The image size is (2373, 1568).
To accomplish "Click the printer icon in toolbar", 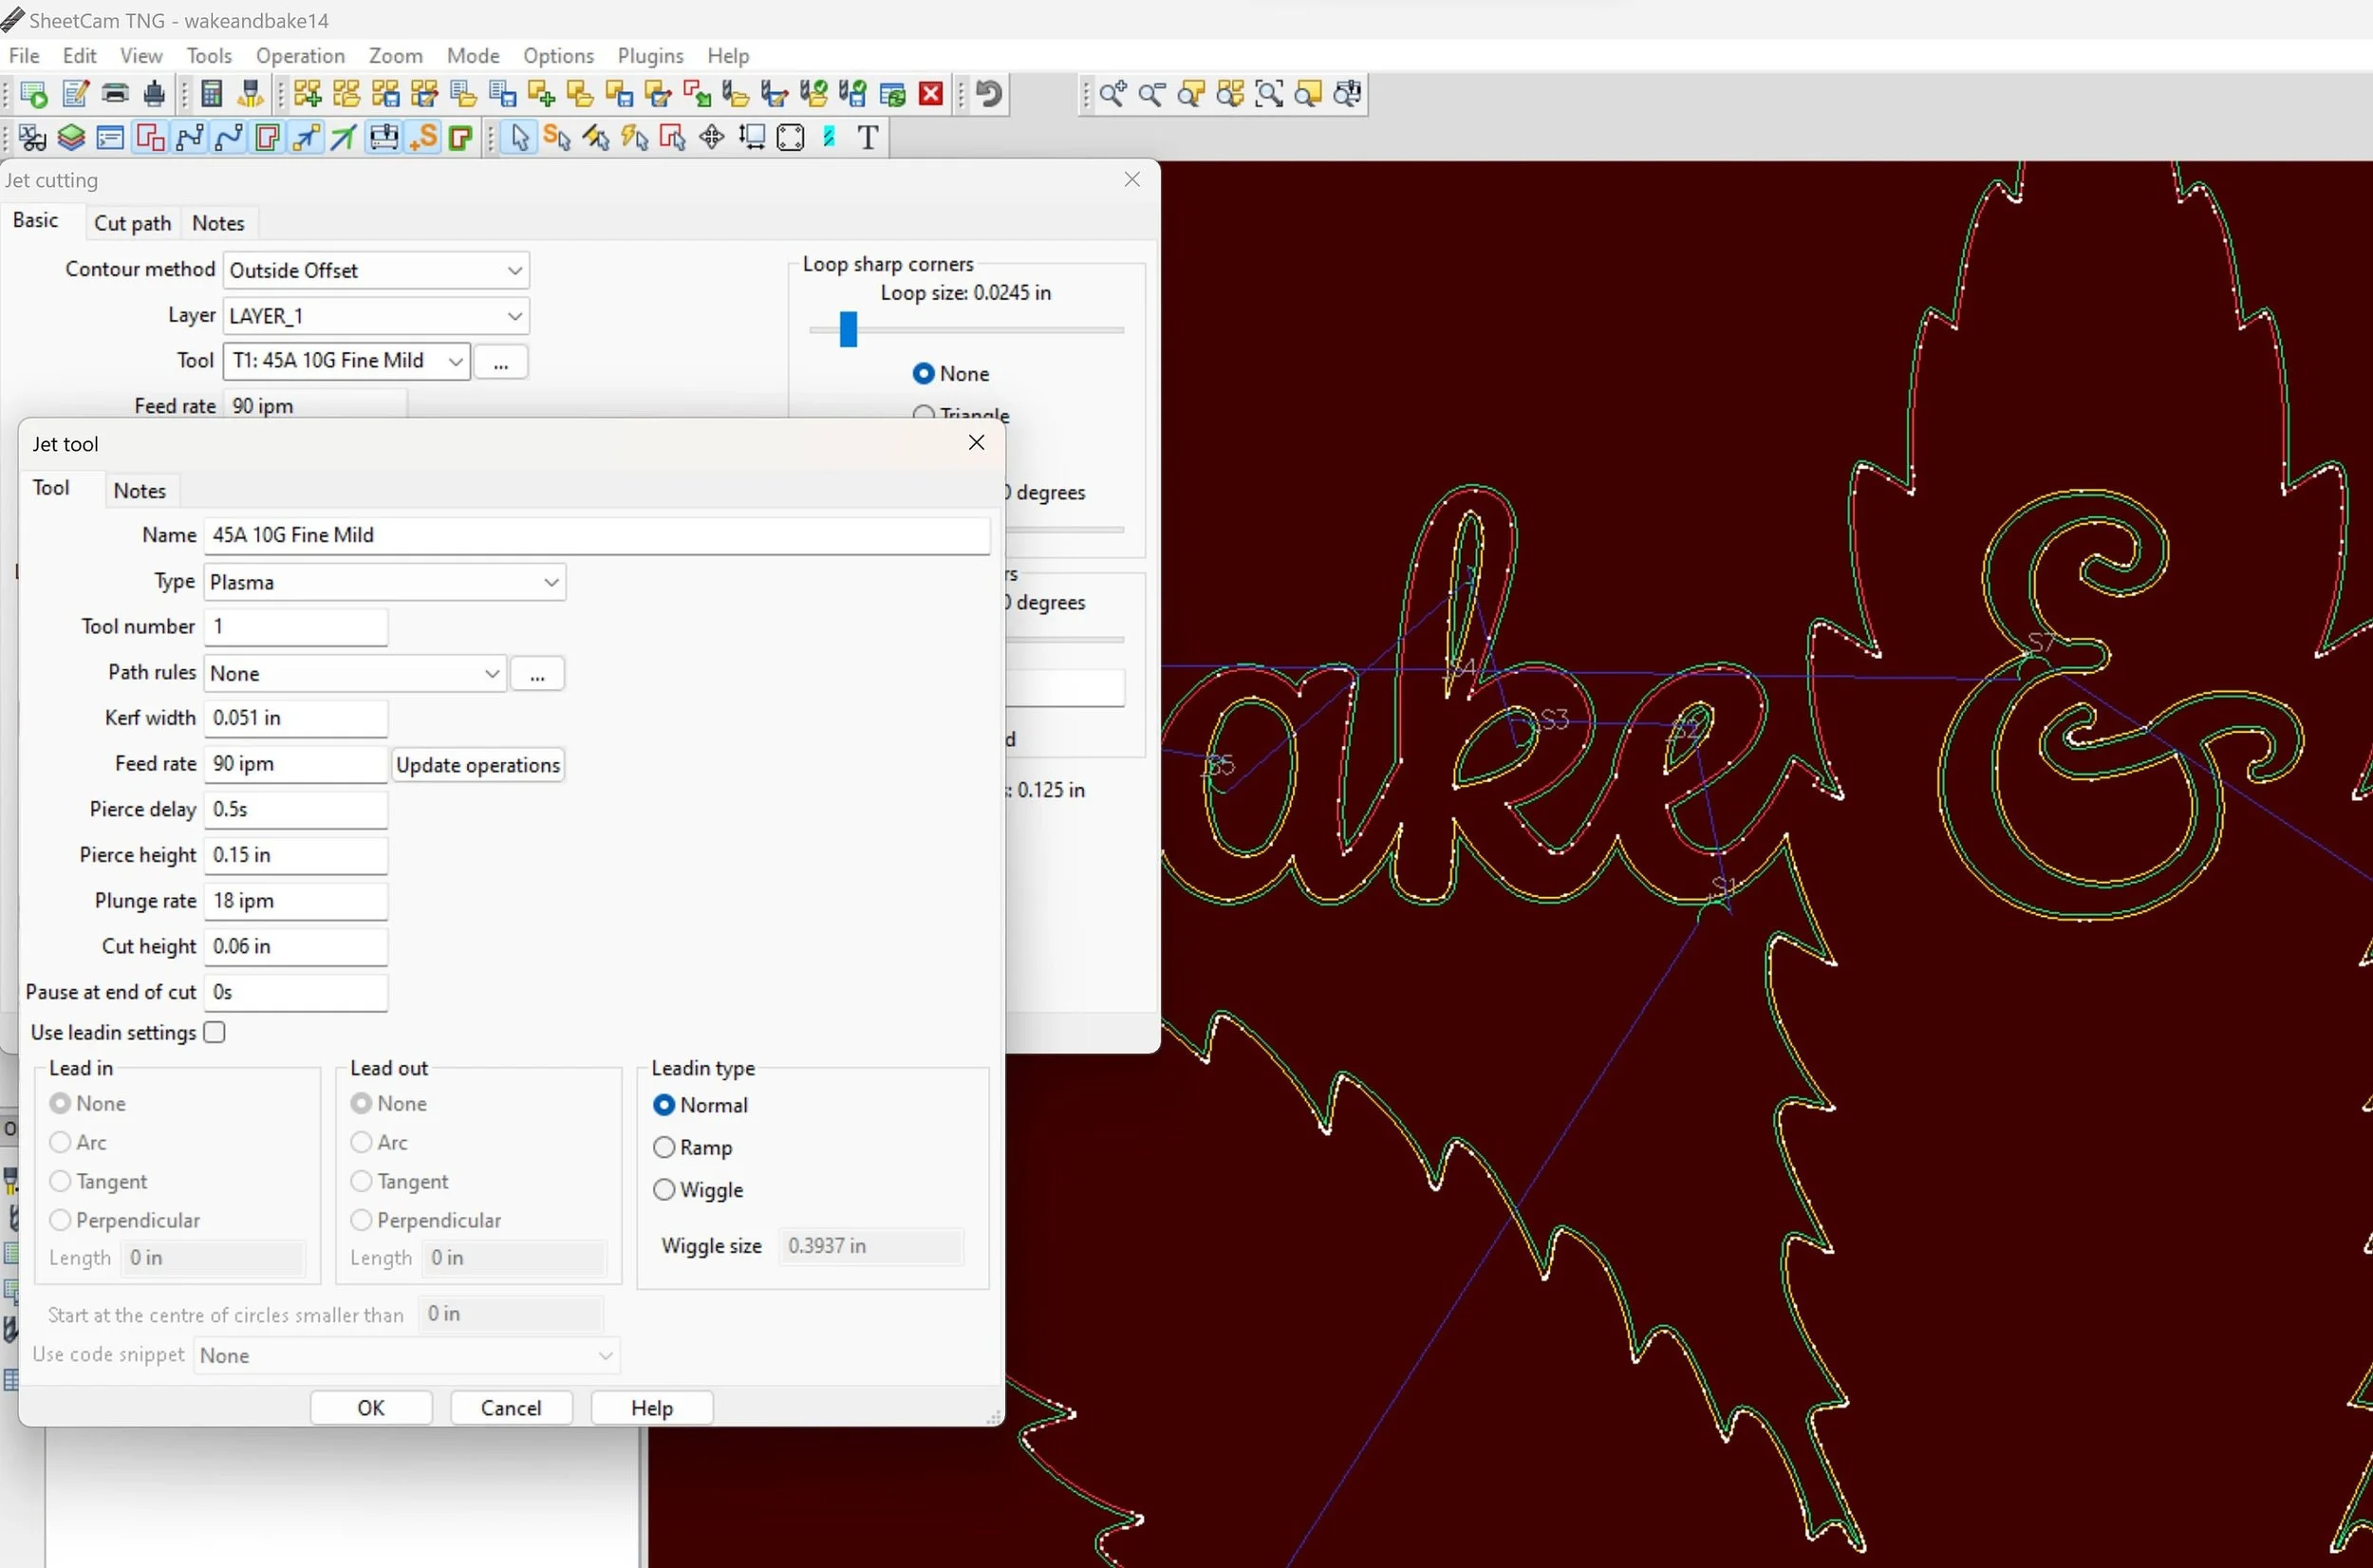I will (115, 94).
